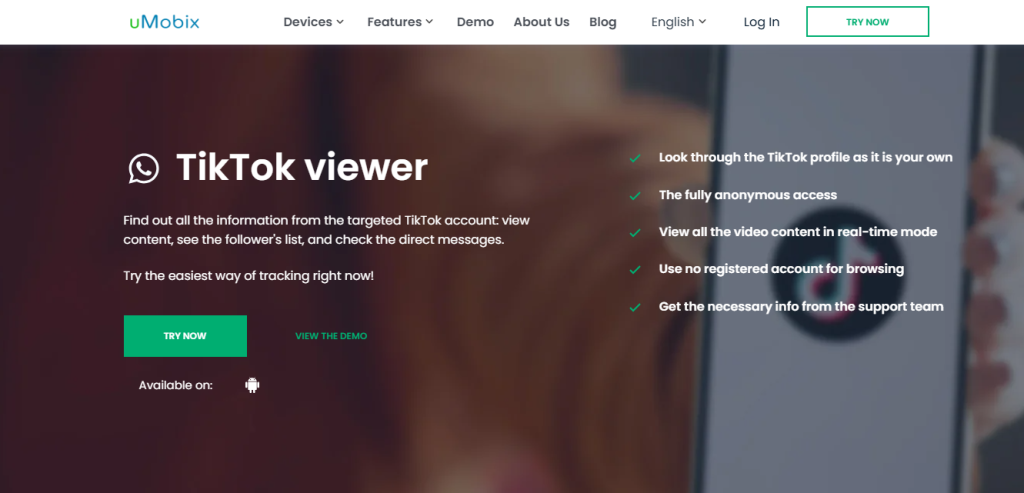This screenshot has height=493, width=1024.
Task: Open the About Us page
Action: tap(541, 22)
